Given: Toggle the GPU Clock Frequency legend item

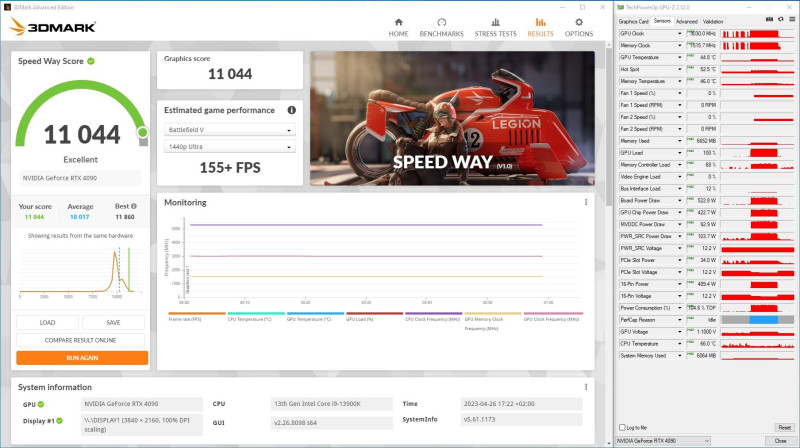Looking at the screenshot, I should pos(553,316).
